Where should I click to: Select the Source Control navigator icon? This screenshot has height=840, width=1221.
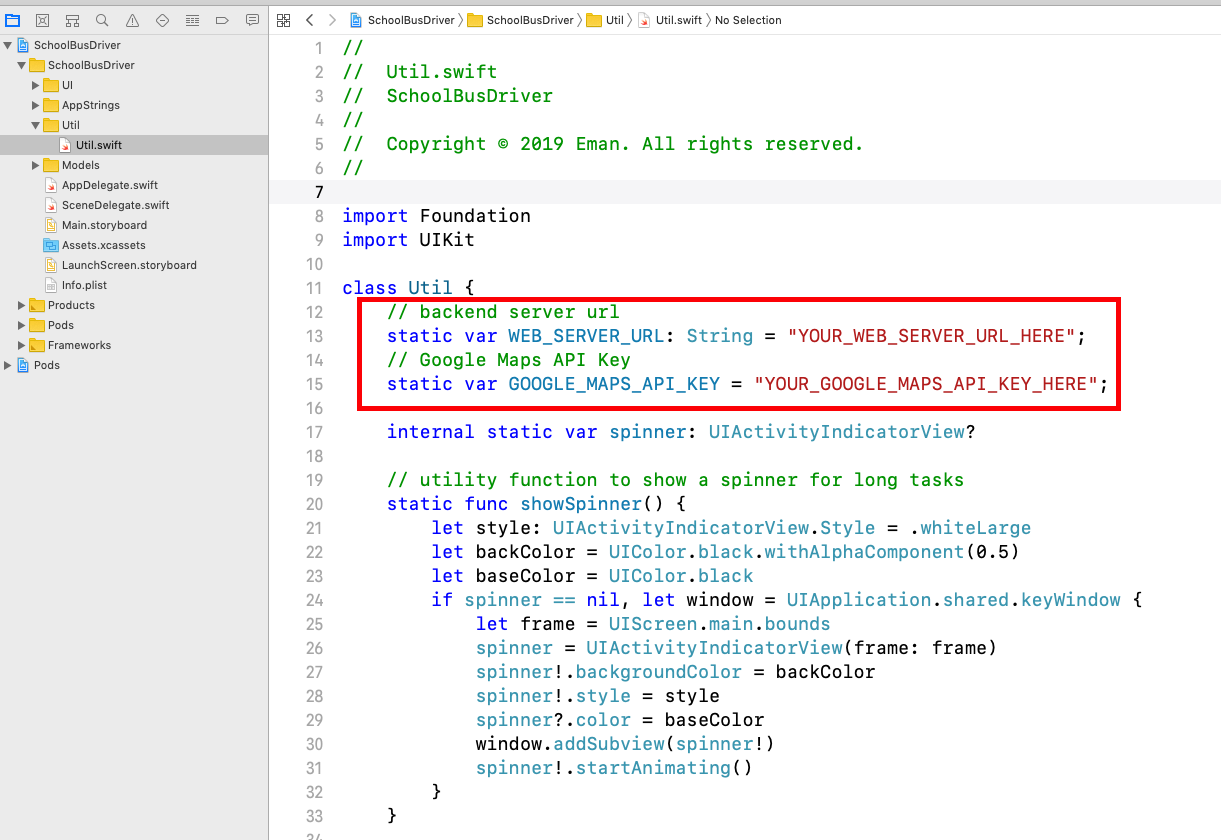pyautogui.click(x=42, y=19)
